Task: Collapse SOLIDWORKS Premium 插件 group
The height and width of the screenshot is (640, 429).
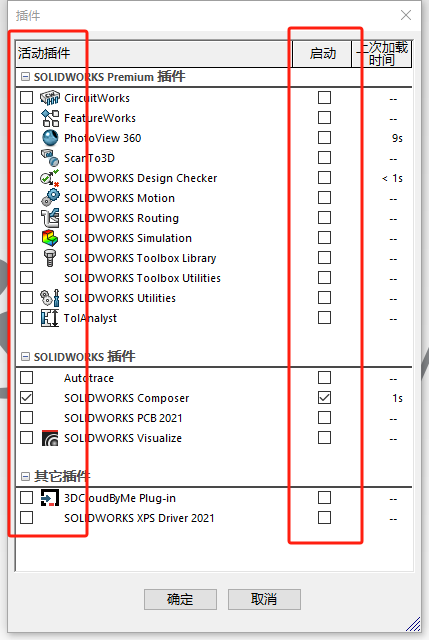Action: 25,77
